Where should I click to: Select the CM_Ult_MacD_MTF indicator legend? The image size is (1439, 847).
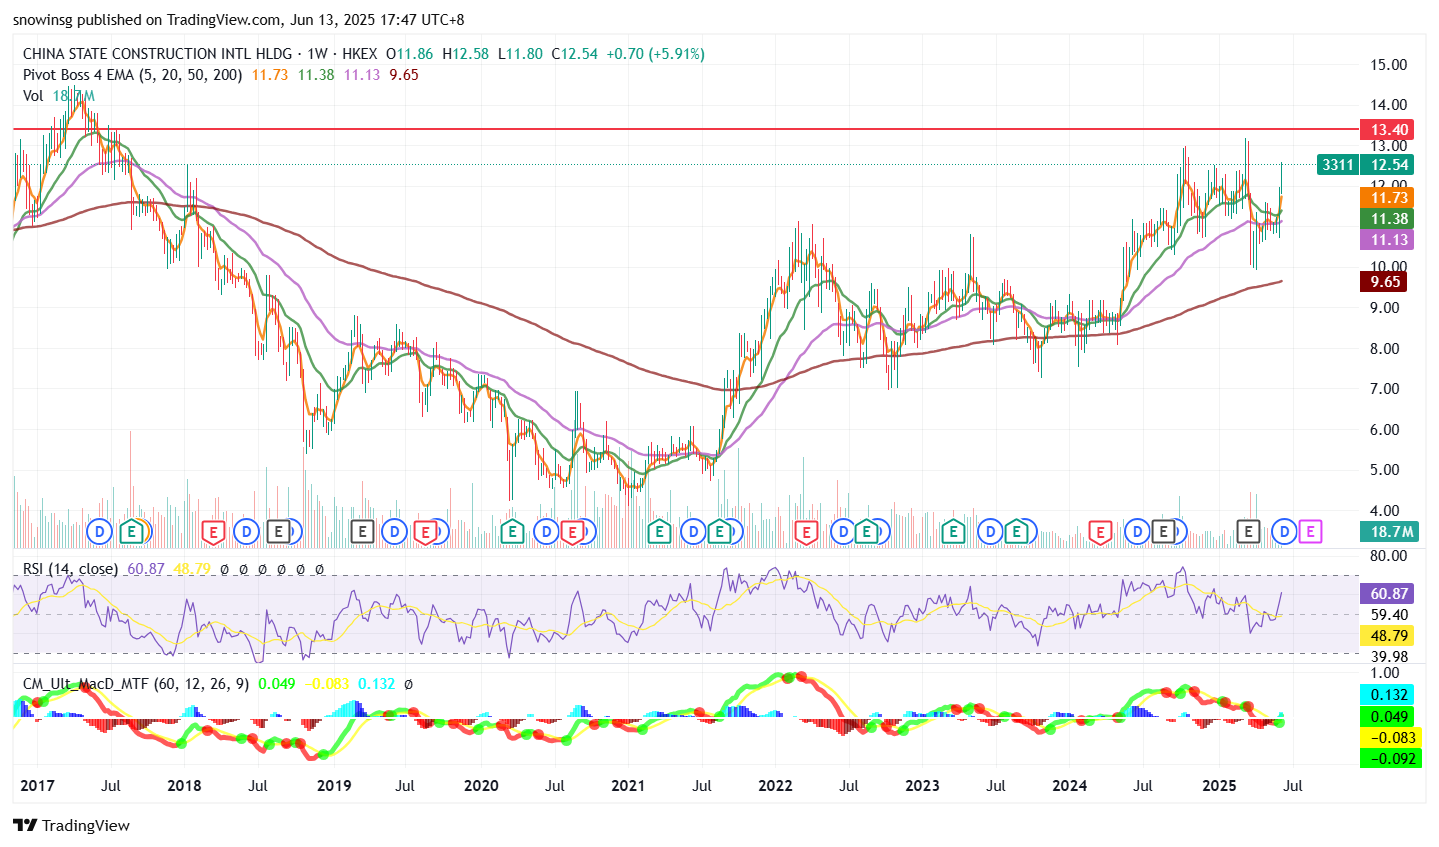click(x=135, y=684)
